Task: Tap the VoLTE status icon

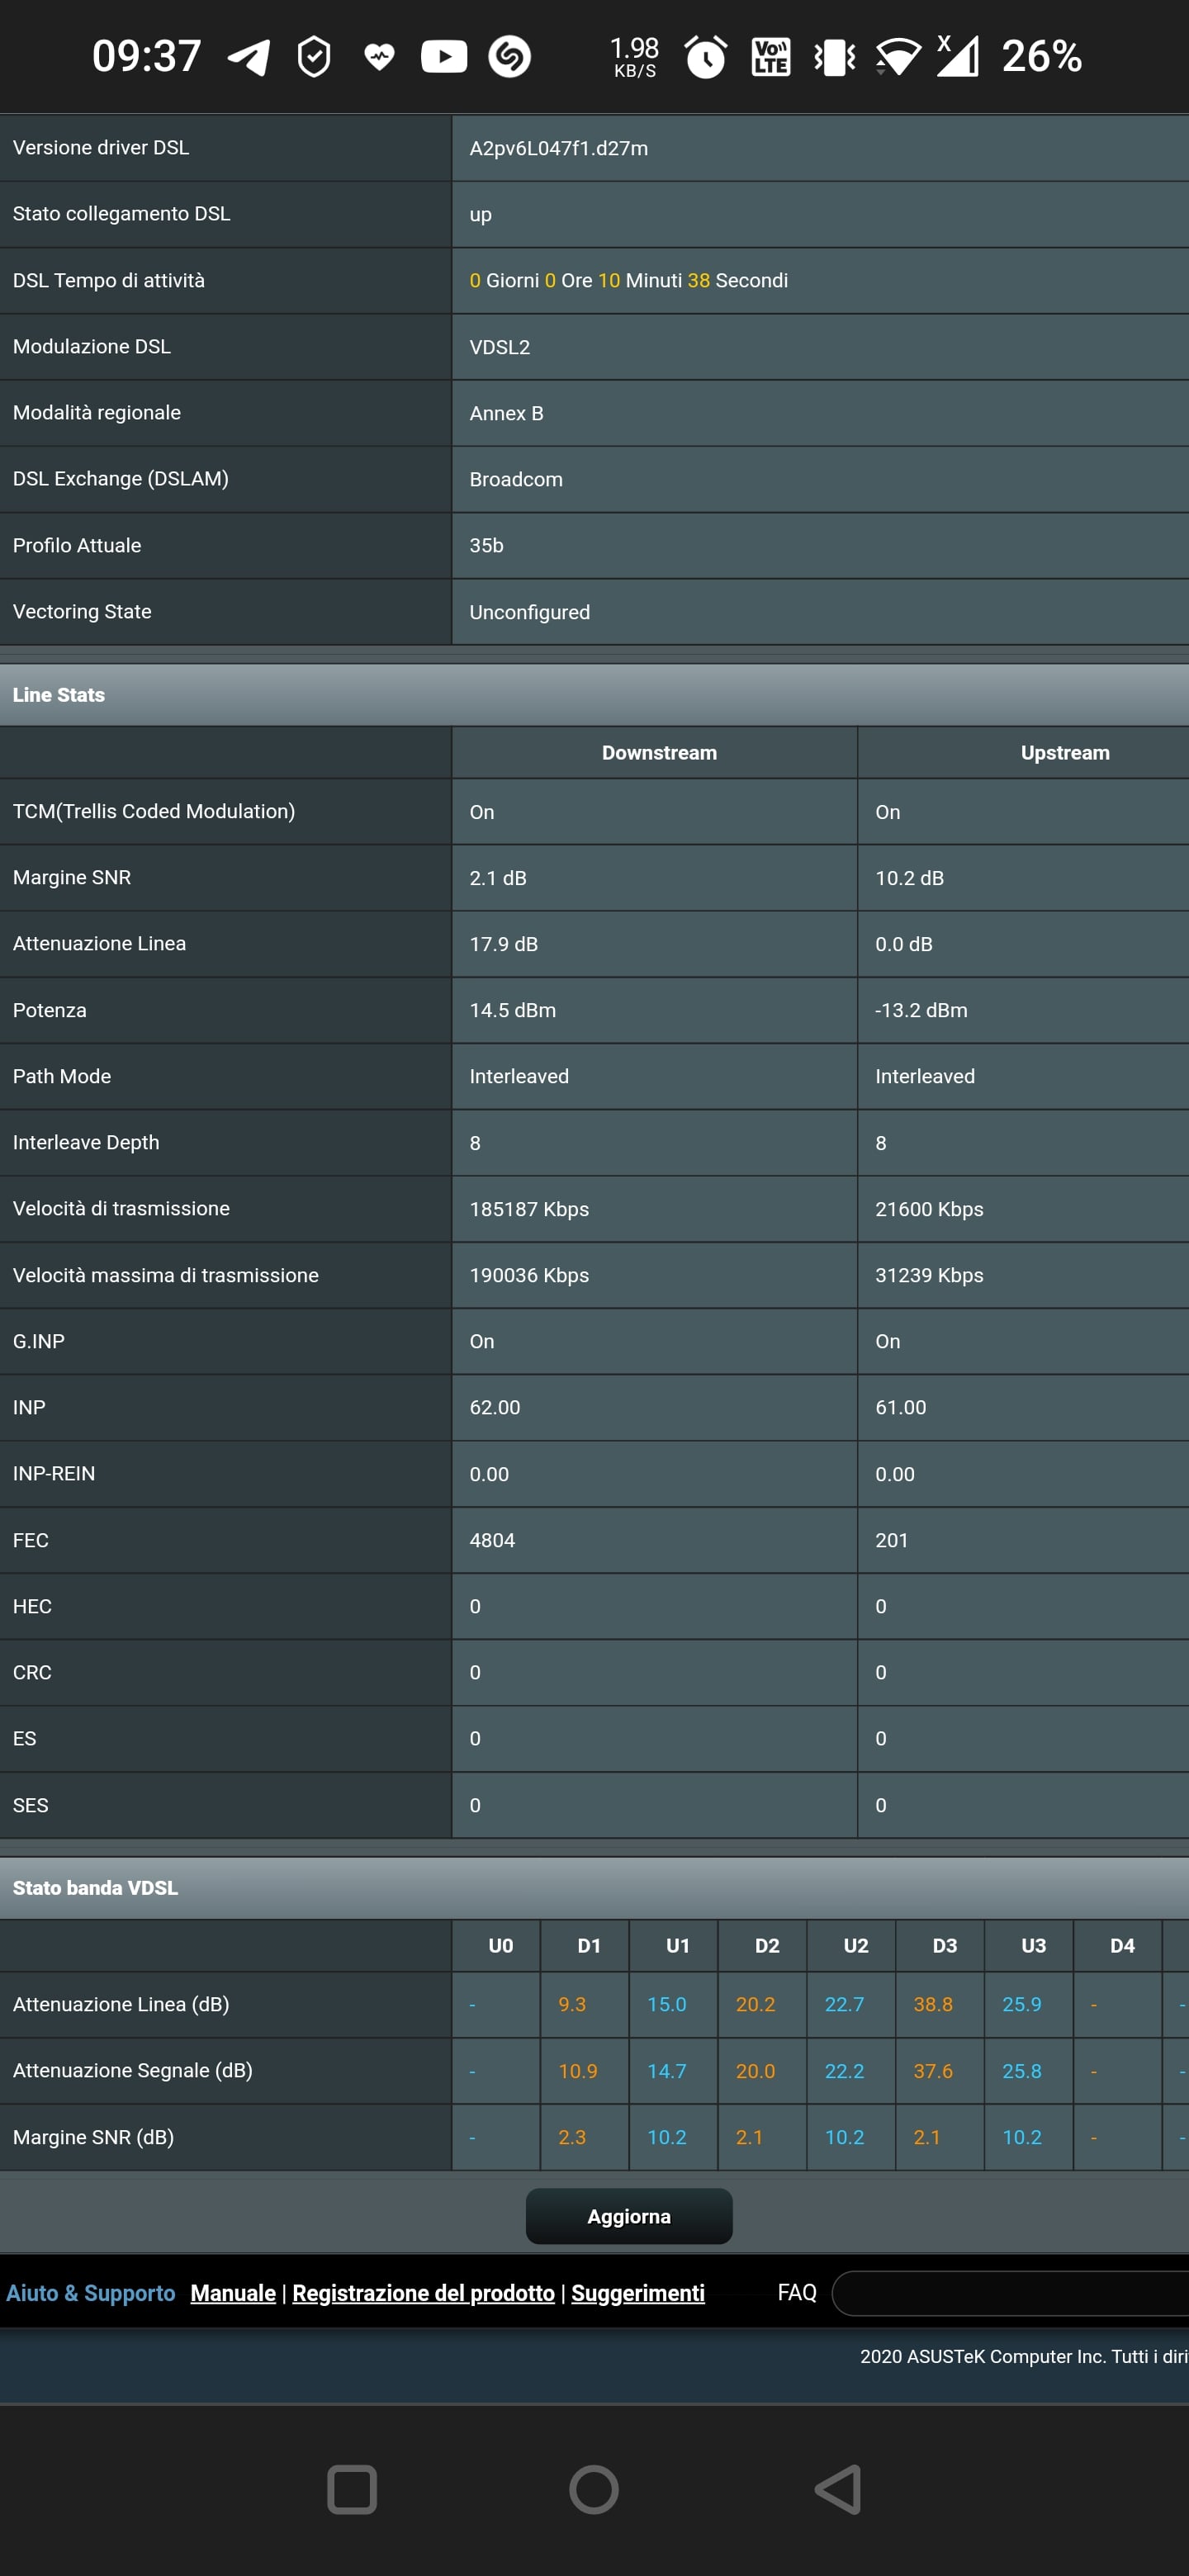Action: point(770,57)
